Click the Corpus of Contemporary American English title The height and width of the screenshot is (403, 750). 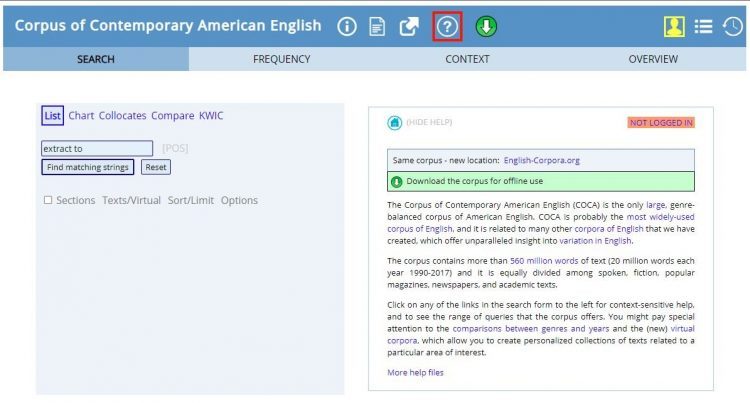pos(168,25)
